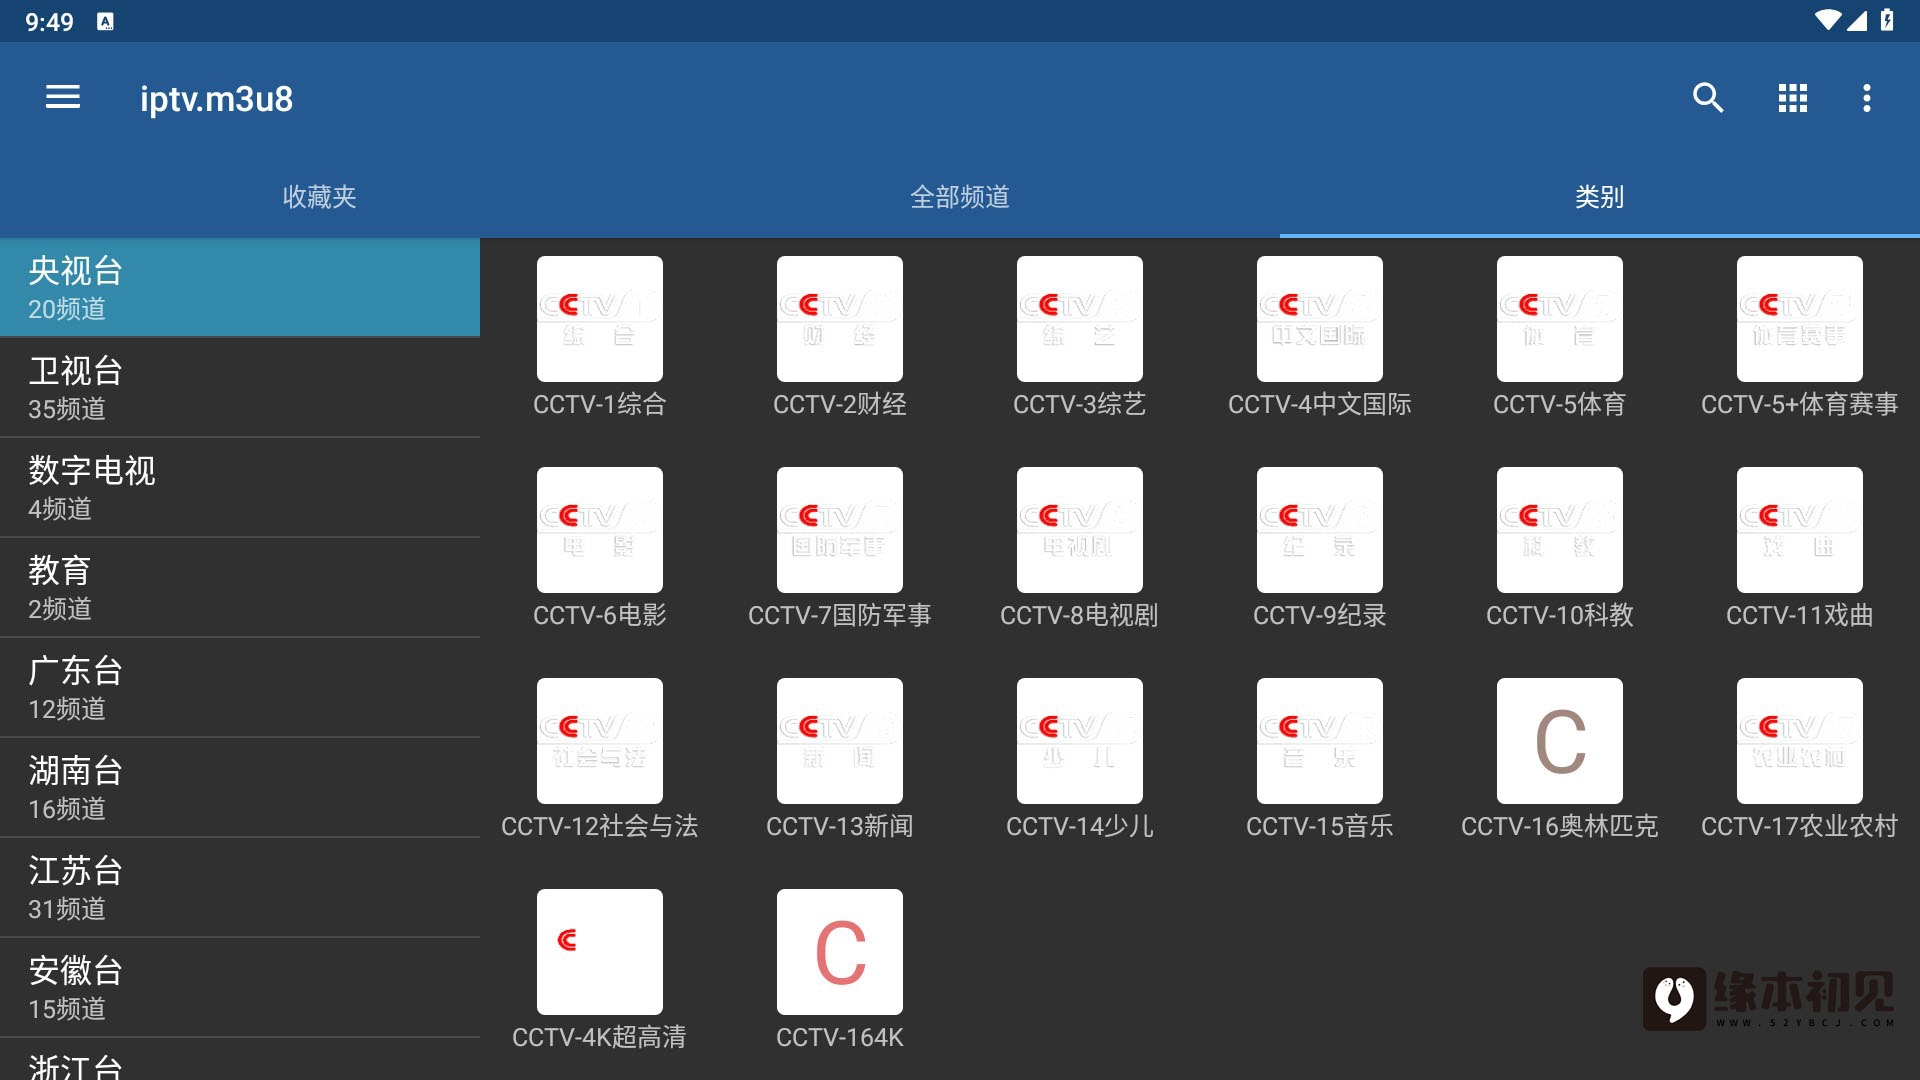Open the CCTV-164K red C icon
Viewport: 1920px width, 1080px height.
(840, 952)
